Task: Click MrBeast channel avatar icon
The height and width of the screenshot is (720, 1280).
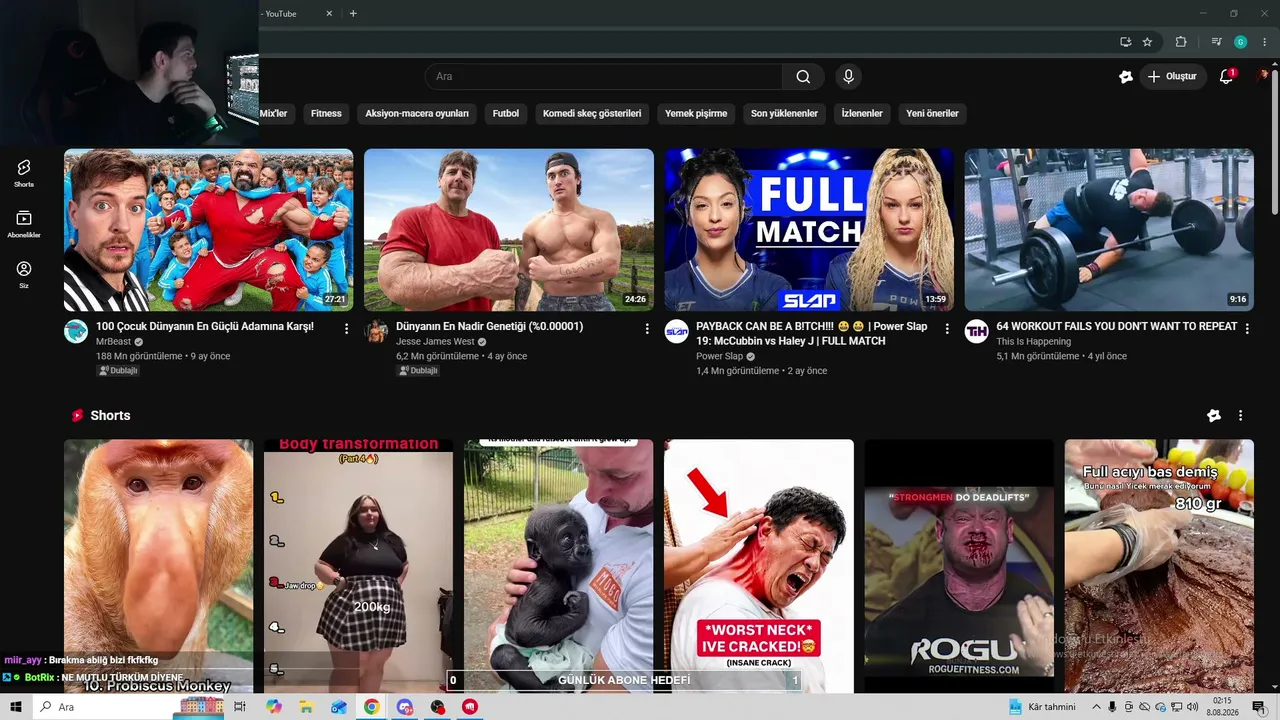Action: 76,332
